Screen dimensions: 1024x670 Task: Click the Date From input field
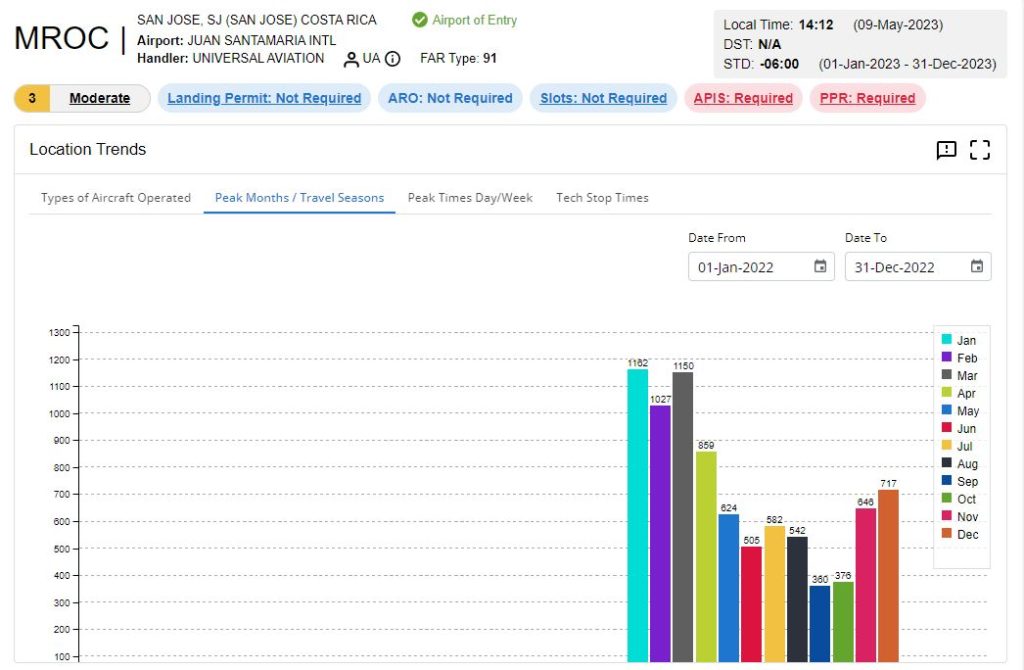click(750, 267)
